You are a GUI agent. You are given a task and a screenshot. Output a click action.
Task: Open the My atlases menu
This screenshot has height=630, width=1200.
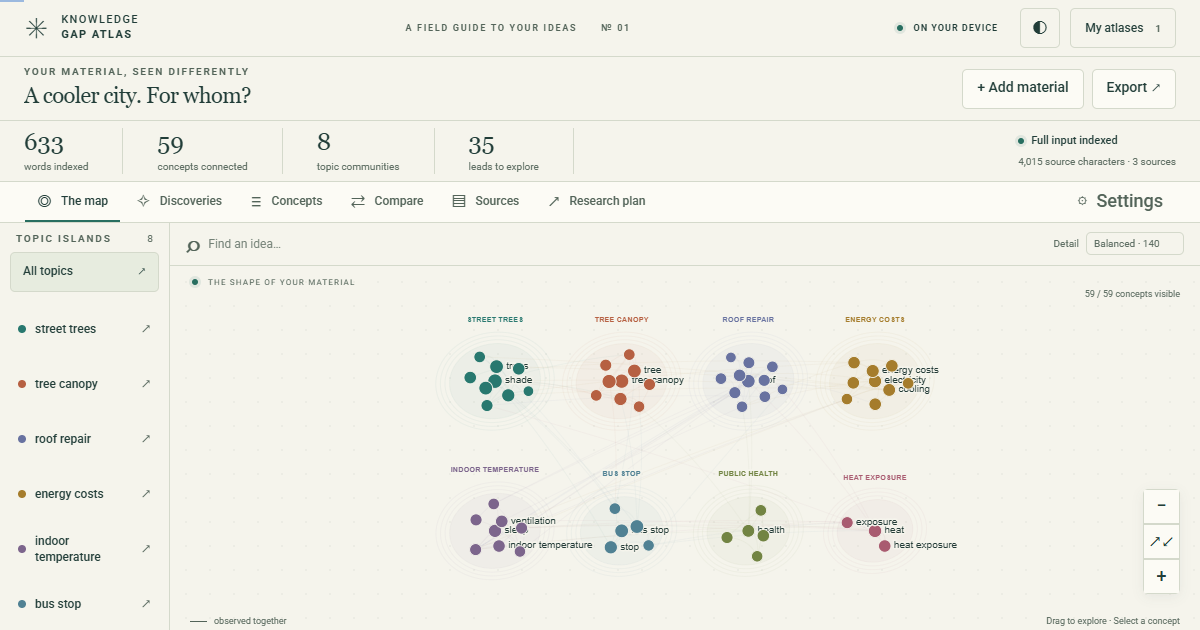[1123, 28]
